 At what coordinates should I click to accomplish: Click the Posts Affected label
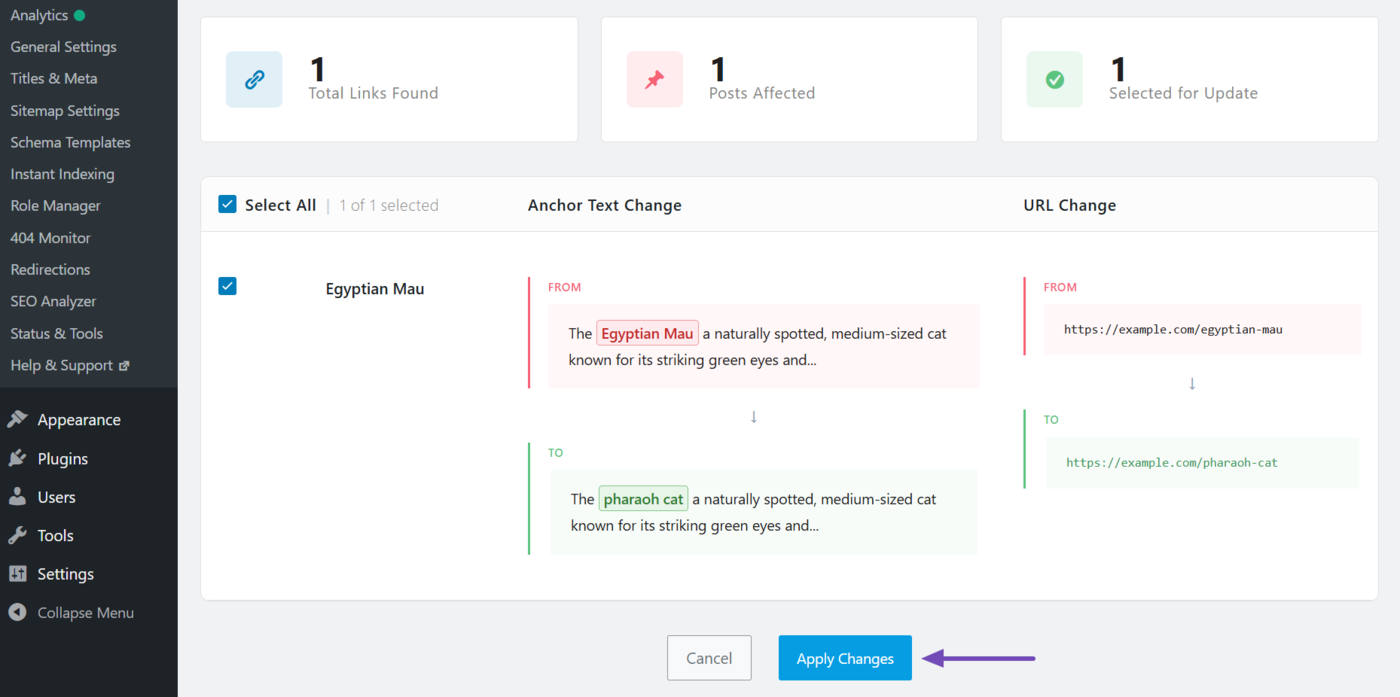coord(762,93)
